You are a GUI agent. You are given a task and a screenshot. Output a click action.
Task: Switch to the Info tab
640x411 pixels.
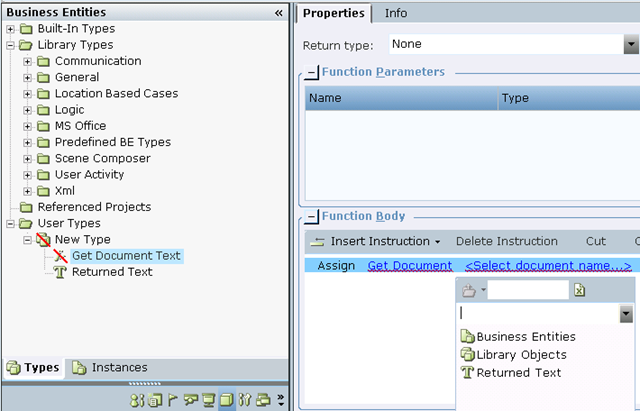pyautogui.click(x=396, y=13)
